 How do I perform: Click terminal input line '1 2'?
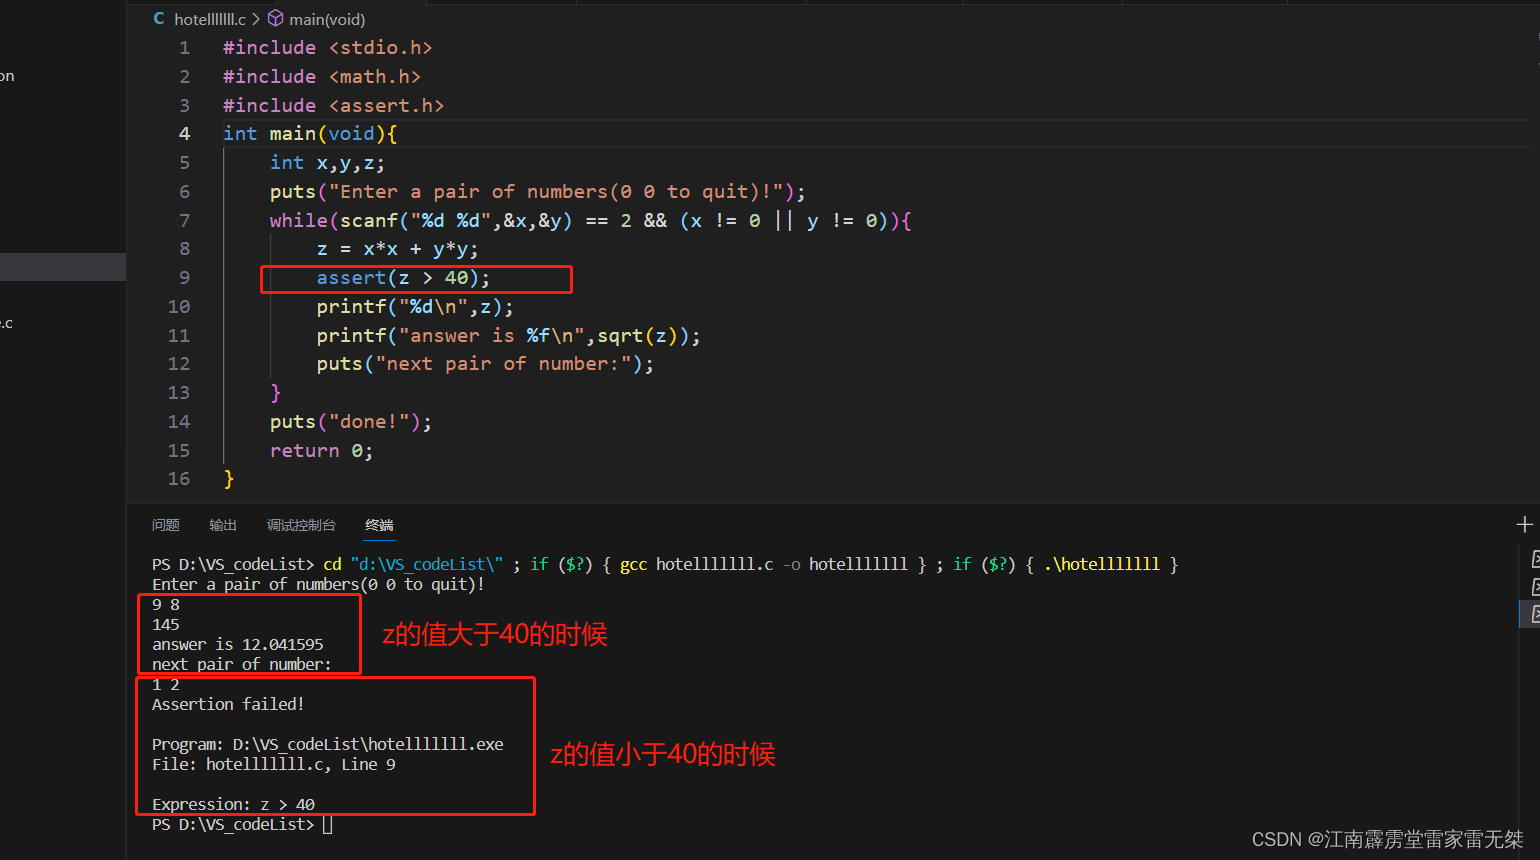(x=166, y=685)
